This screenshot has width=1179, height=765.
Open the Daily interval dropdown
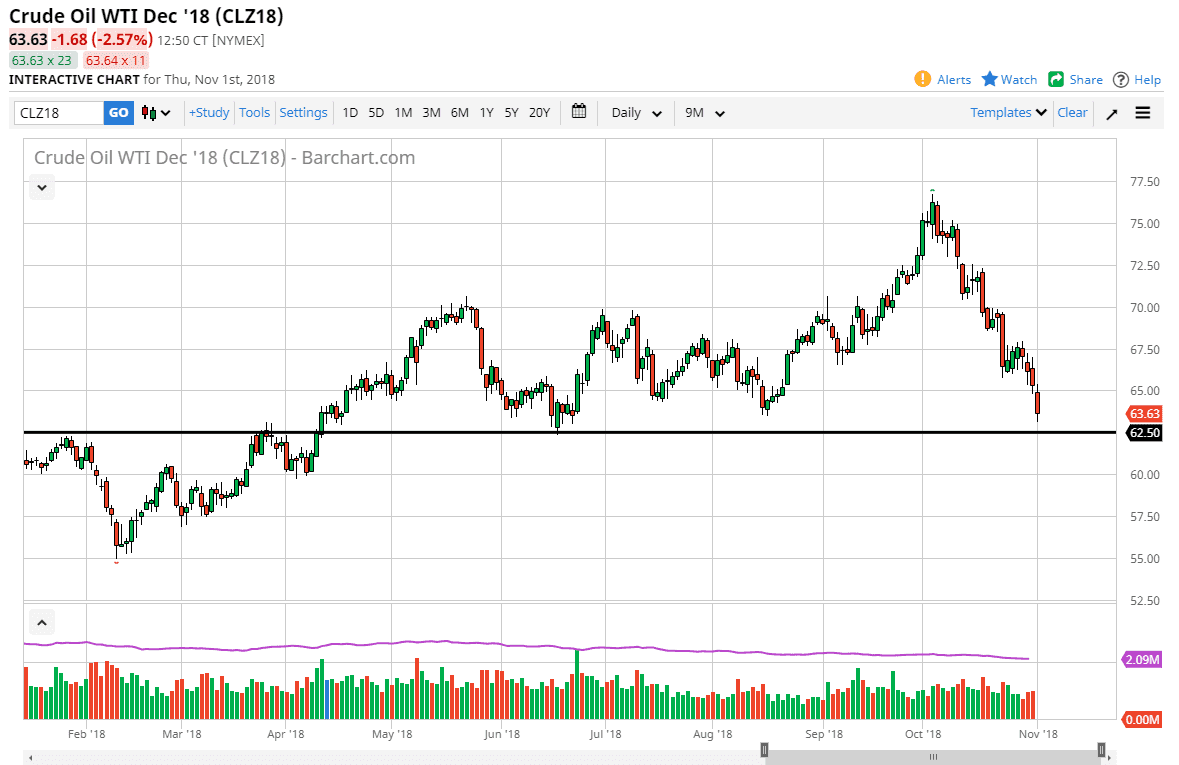pos(634,113)
